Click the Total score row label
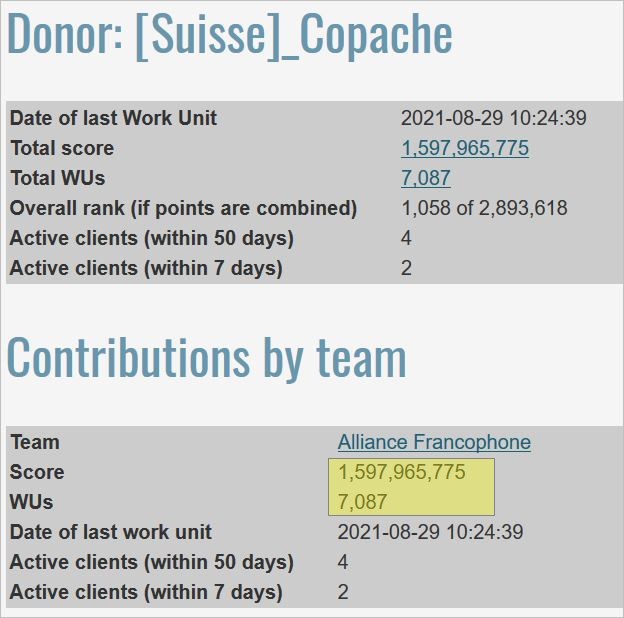 pos(62,148)
